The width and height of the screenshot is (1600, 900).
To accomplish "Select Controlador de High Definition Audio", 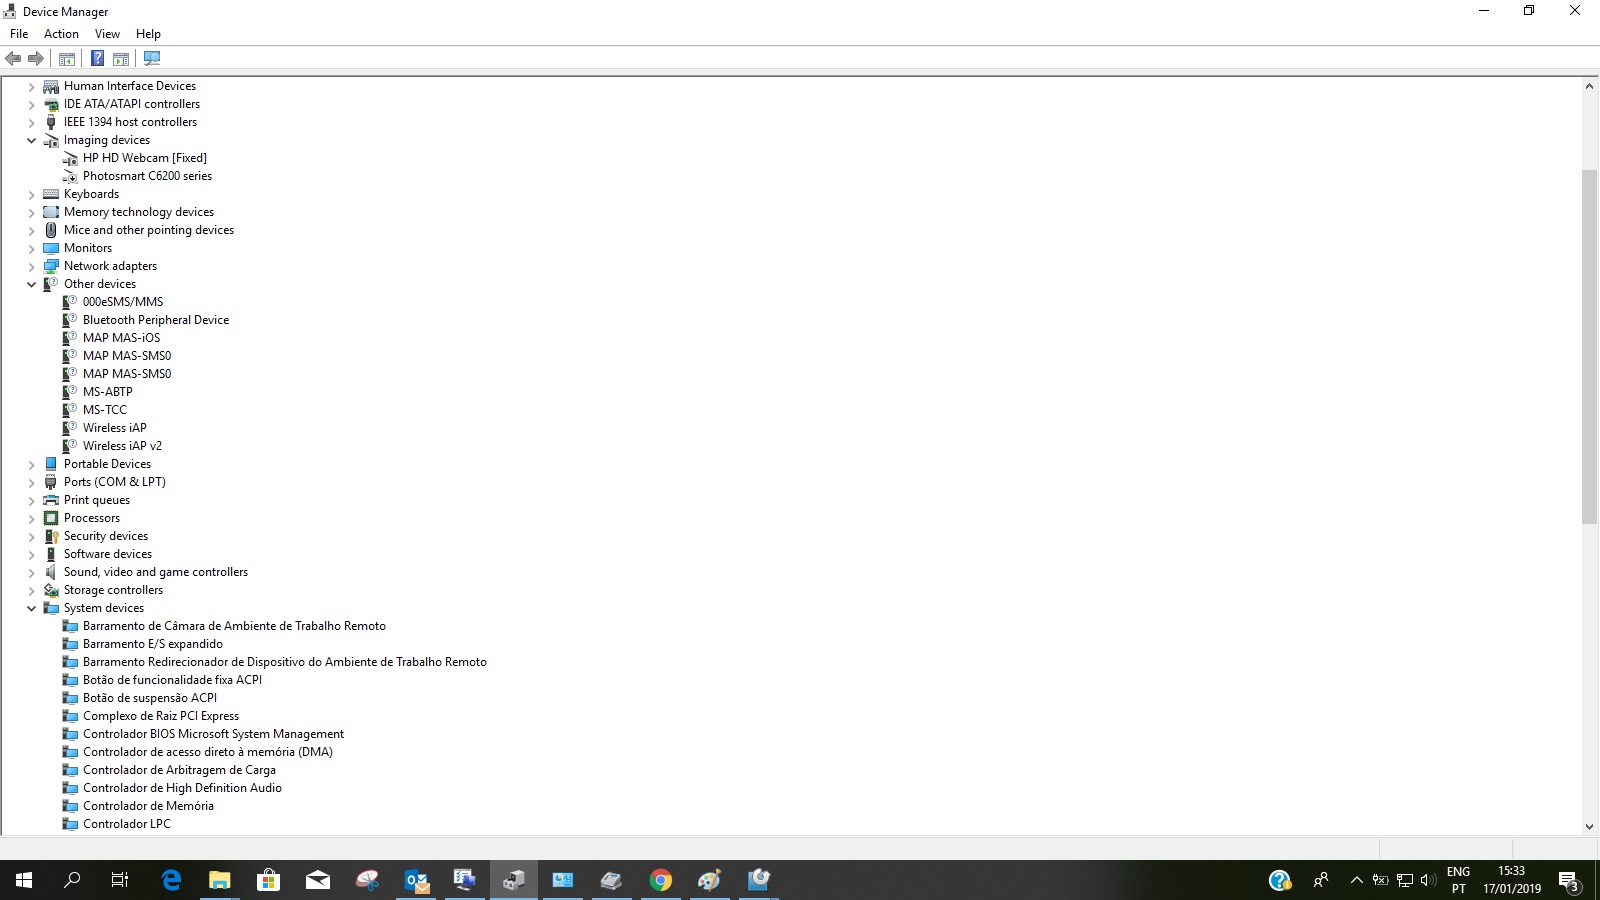I will tap(184, 788).
